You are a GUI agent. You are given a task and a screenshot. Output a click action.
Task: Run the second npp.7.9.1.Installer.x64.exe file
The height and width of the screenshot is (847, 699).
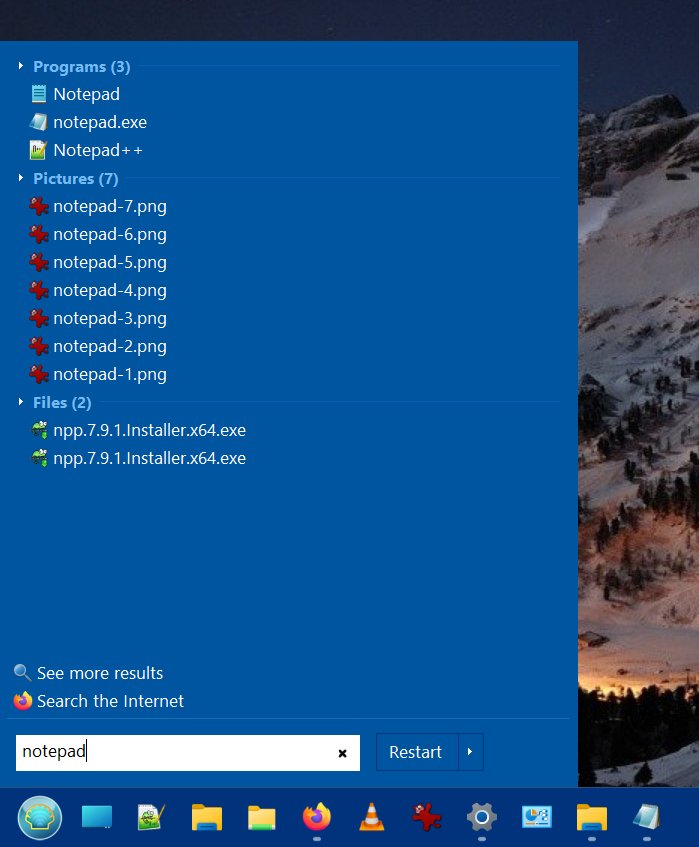(x=138, y=459)
